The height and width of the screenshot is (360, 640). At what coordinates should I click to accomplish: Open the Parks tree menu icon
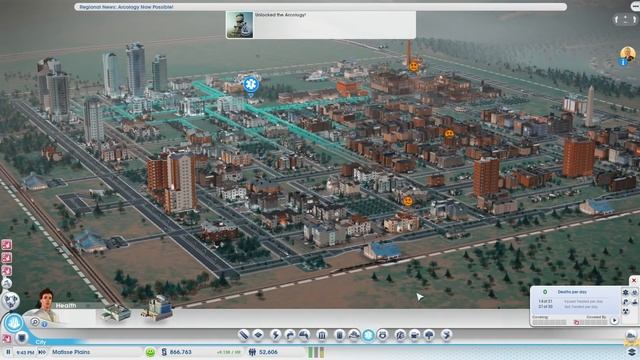pos(429,335)
